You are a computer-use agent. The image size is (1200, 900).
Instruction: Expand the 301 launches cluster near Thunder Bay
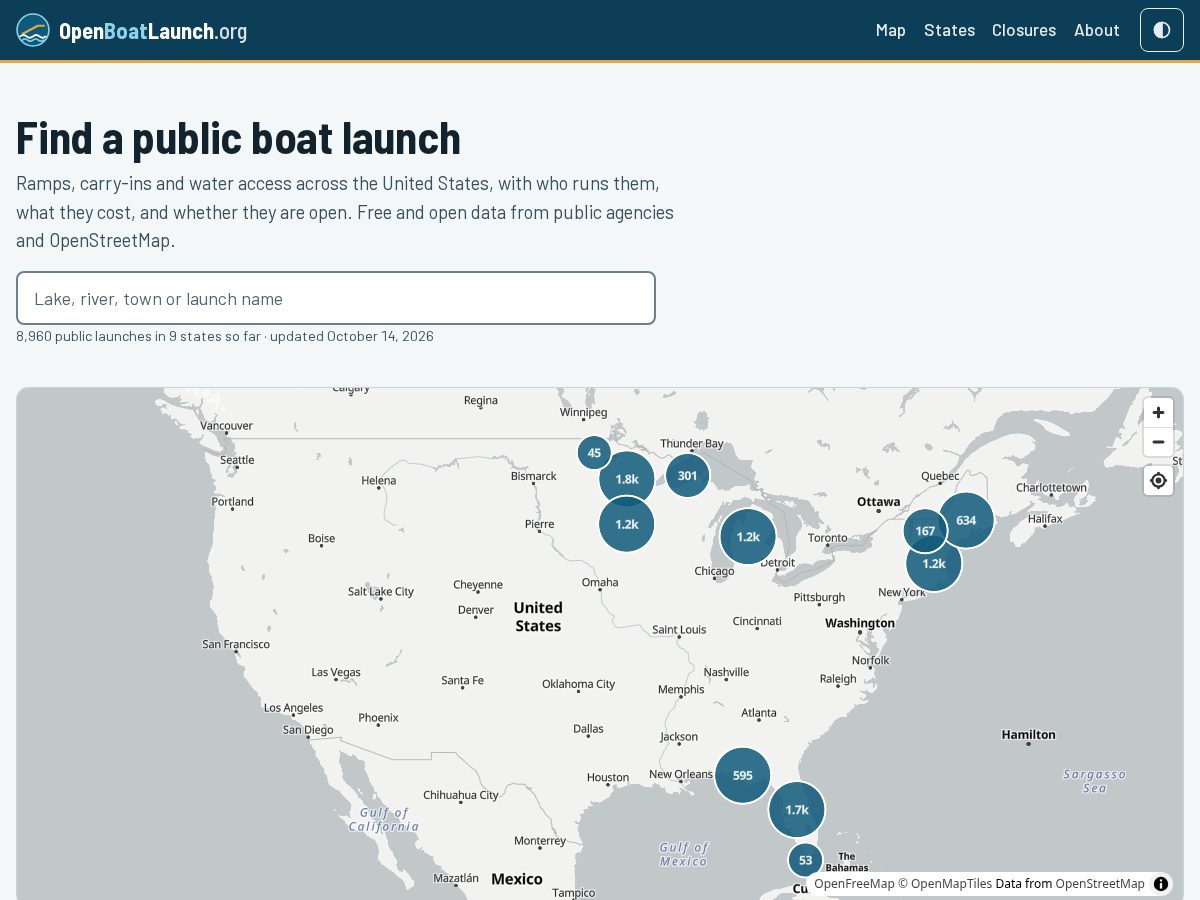[687, 475]
